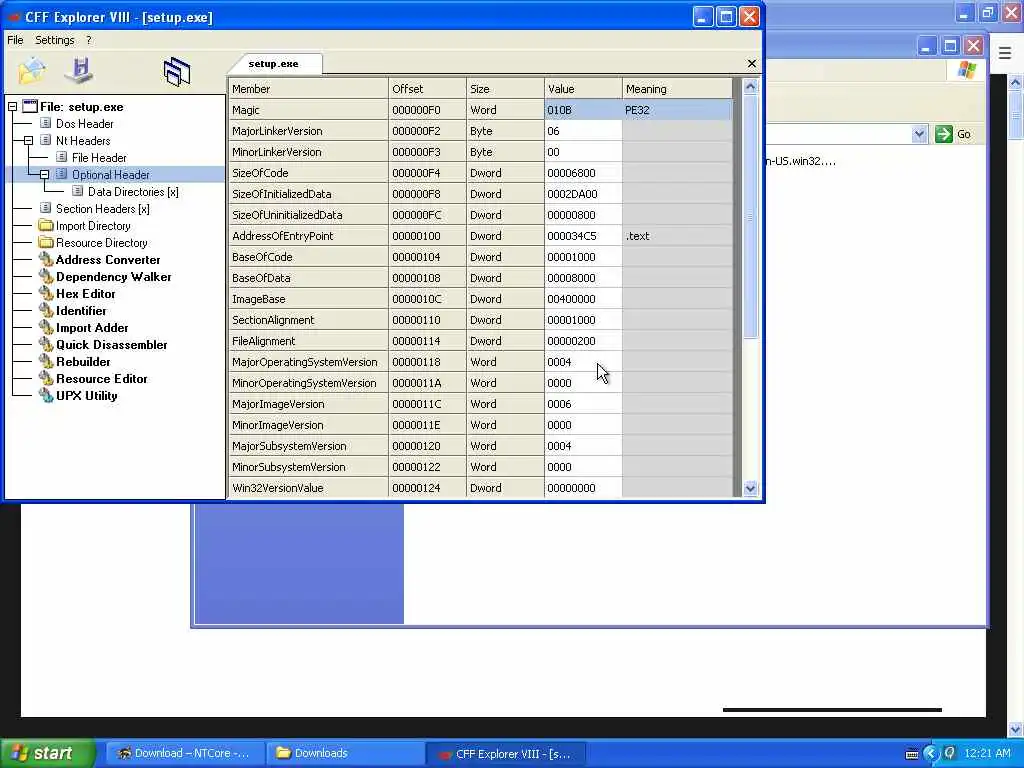Click the Offset column header
The width and height of the screenshot is (1024, 768).
coord(427,89)
